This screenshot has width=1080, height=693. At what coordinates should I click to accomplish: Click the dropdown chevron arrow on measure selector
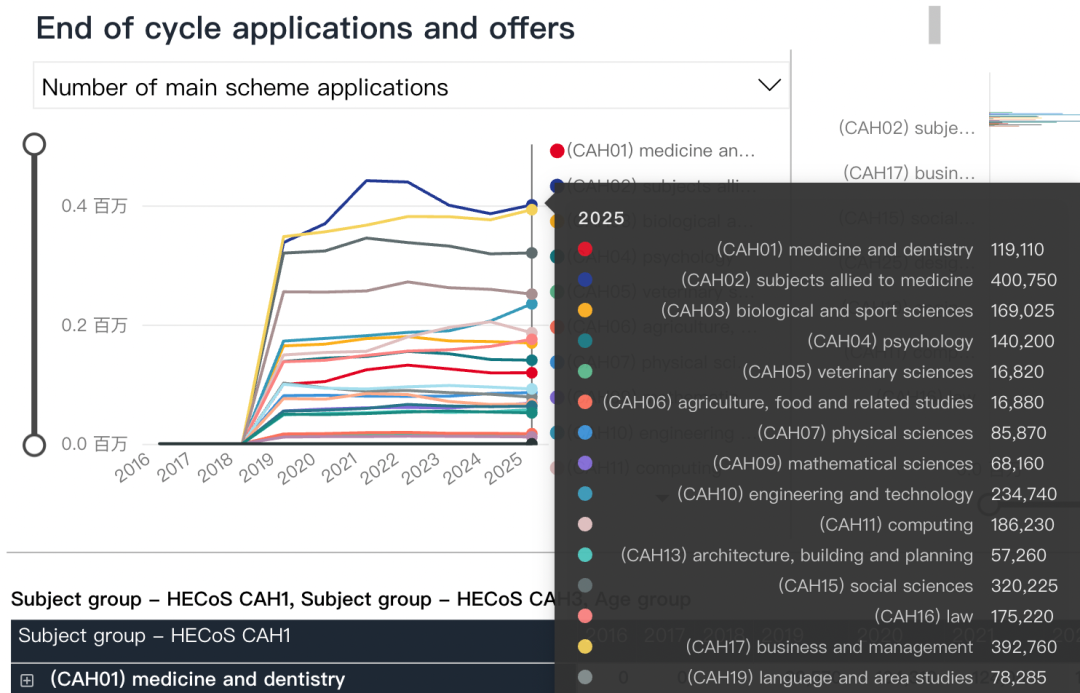tap(769, 86)
